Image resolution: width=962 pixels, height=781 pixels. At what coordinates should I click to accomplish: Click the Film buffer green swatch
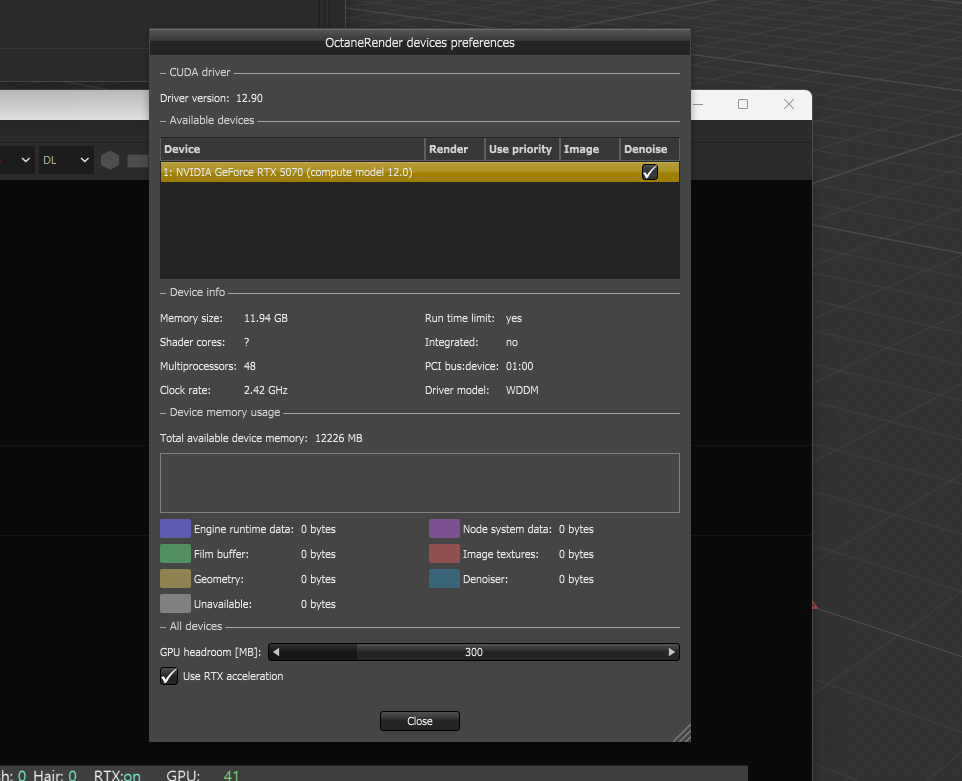tap(175, 553)
